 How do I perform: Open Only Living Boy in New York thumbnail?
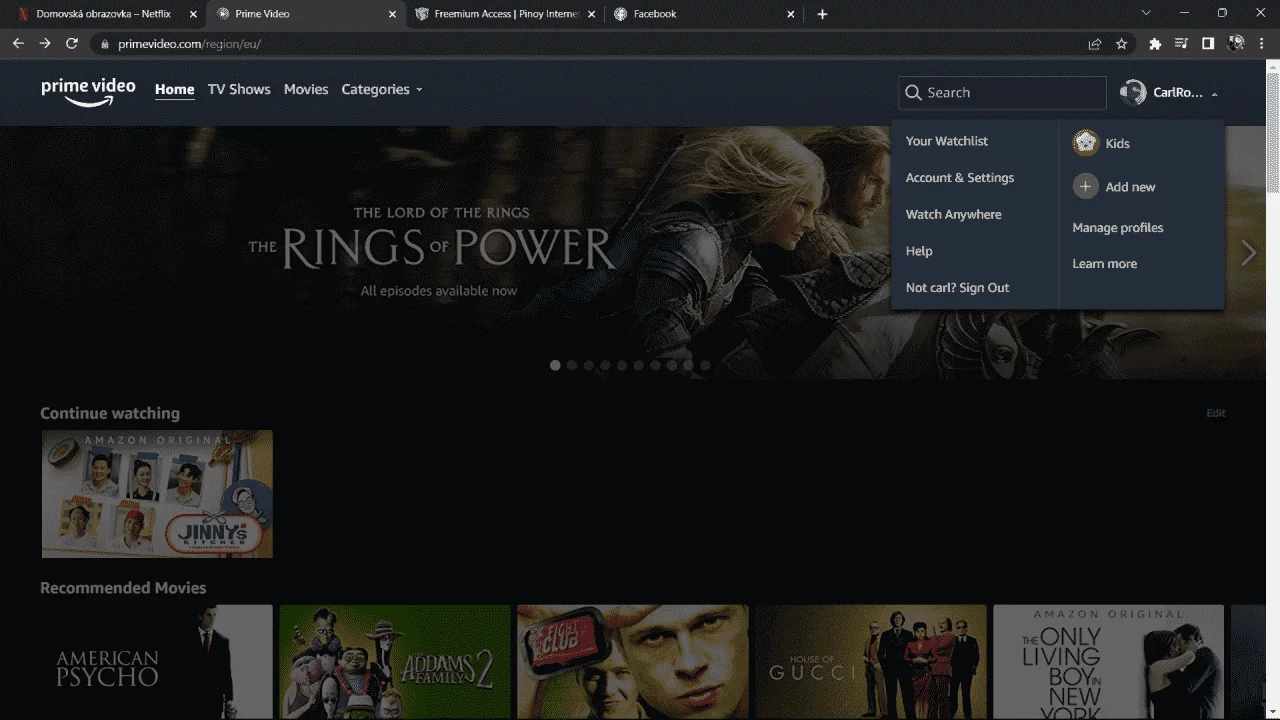click(x=1109, y=662)
